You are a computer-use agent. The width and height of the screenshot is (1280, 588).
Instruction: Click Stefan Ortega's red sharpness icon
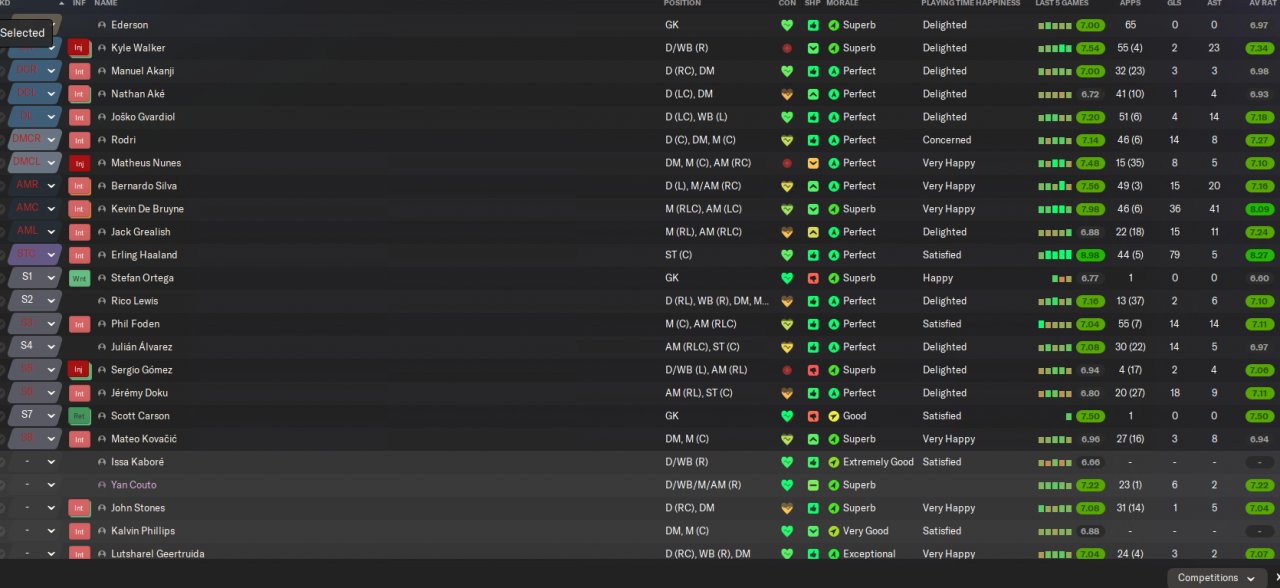(x=813, y=278)
